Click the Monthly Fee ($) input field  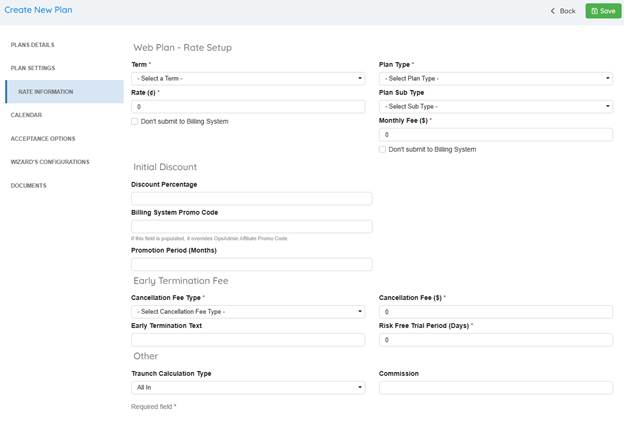496,135
